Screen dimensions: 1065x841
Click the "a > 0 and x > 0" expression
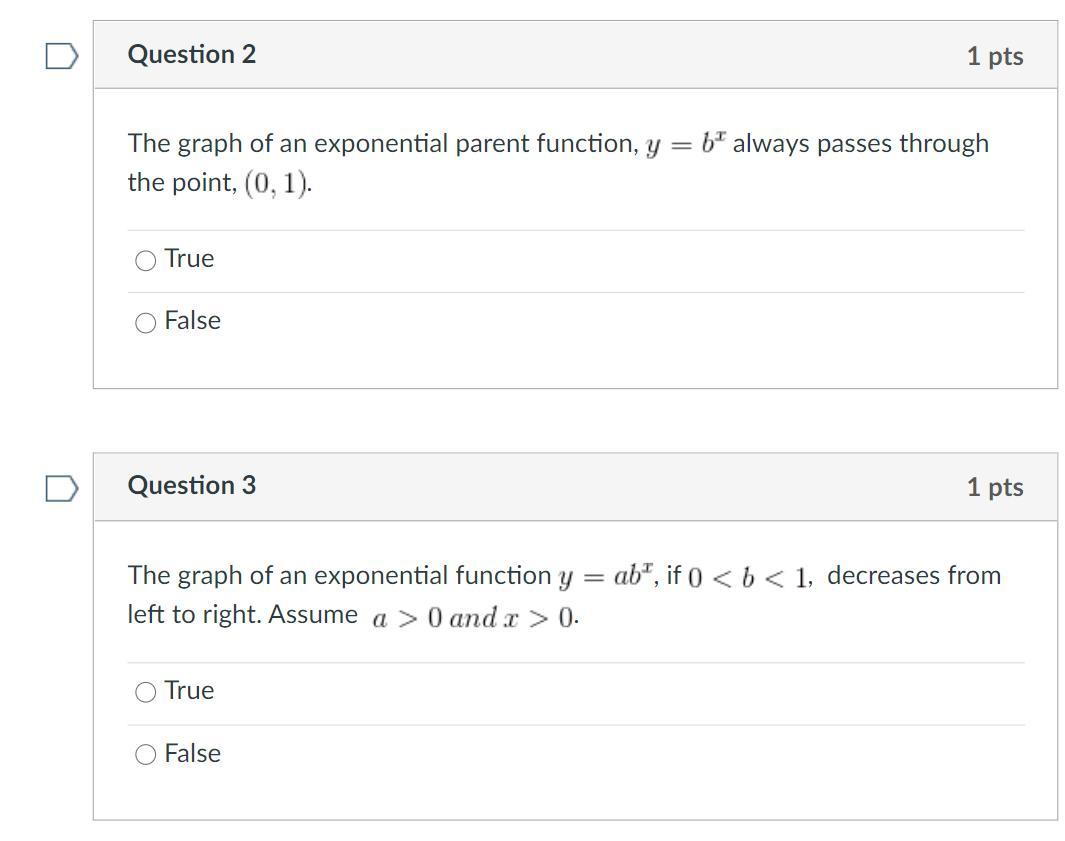click(474, 618)
